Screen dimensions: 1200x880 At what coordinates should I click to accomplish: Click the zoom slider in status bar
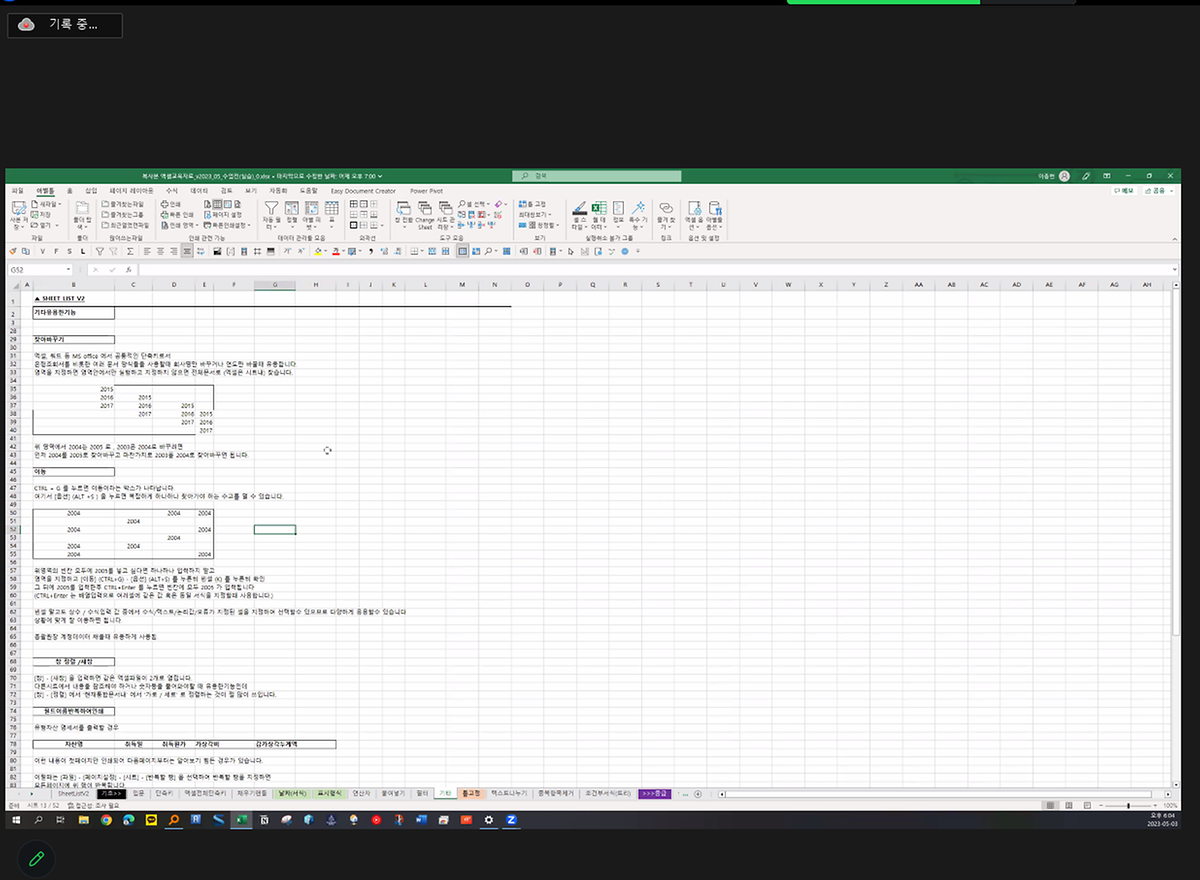(1128, 805)
